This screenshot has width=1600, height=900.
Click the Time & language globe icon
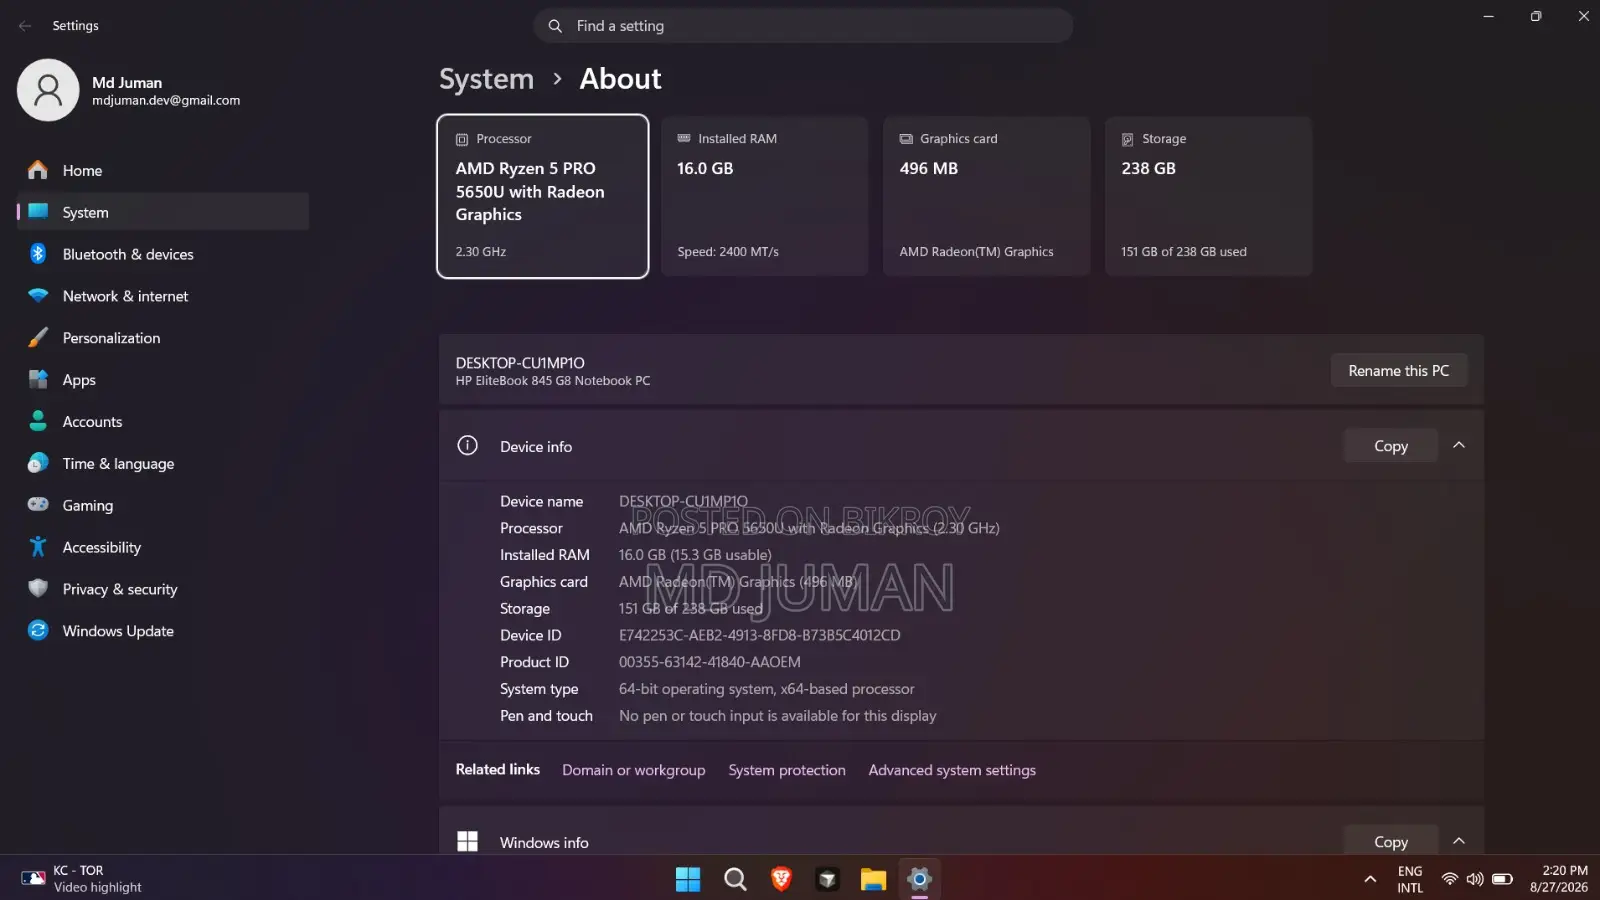click(x=38, y=464)
